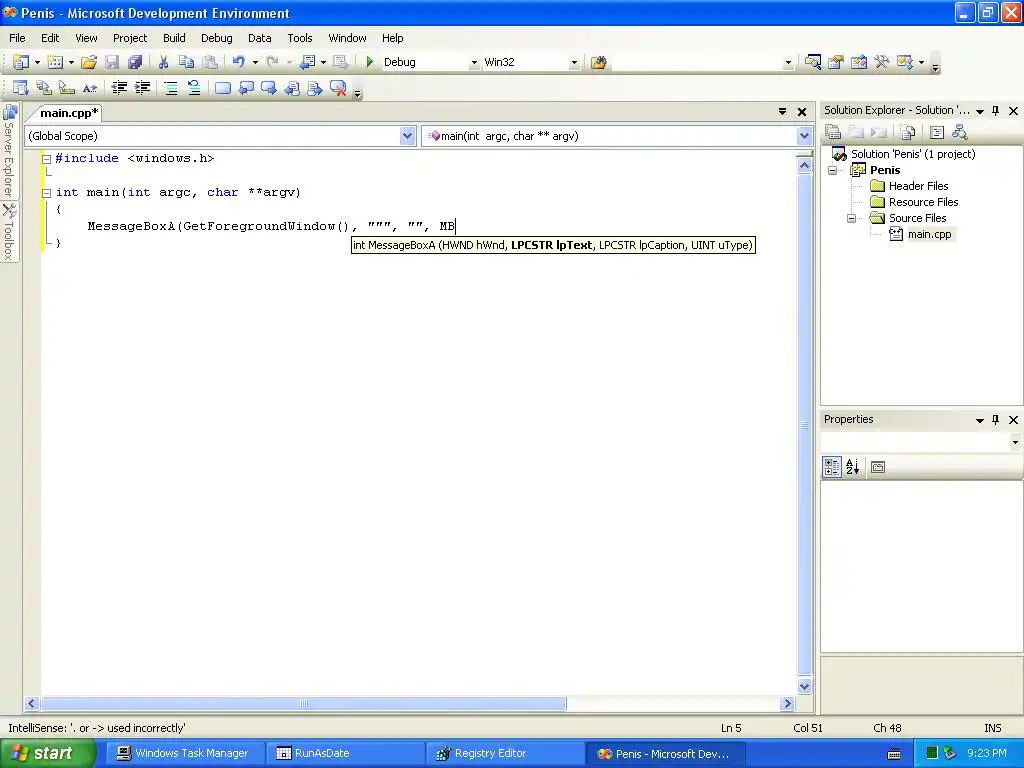The height and width of the screenshot is (768, 1024).
Task: Open the Object Browser toolbar icon
Action: tap(859, 62)
